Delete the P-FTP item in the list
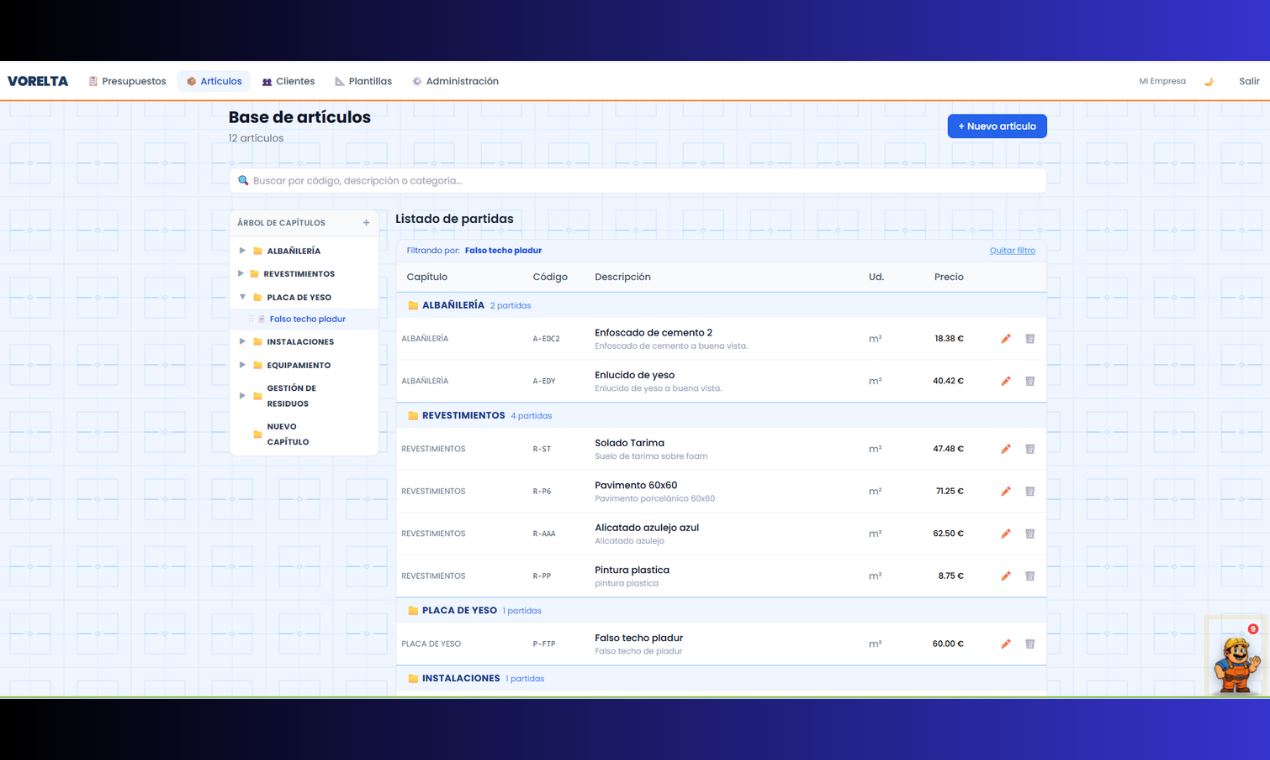Viewport: 1270px width, 760px height. [x=1030, y=644]
